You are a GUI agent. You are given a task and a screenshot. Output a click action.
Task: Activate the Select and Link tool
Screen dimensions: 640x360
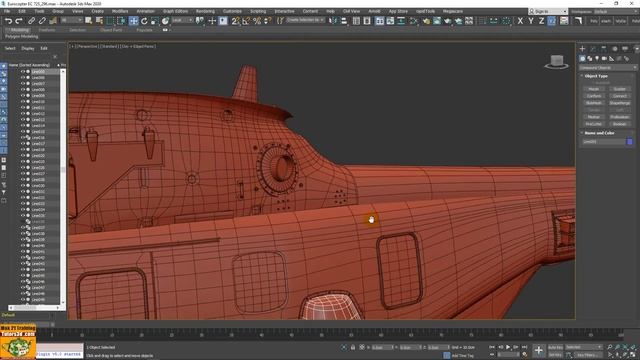pyautogui.click(x=31, y=21)
